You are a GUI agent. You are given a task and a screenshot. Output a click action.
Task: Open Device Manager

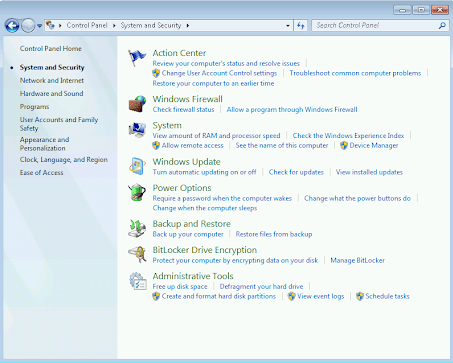(x=374, y=145)
